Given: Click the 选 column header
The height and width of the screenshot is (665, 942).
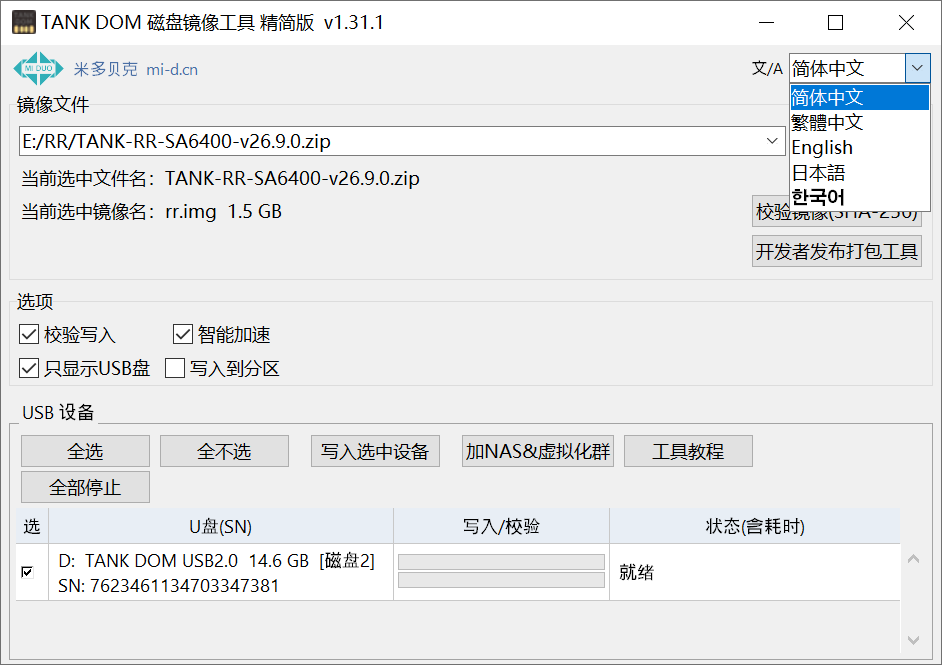Looking at the screenshot, I should coord(32,526).
